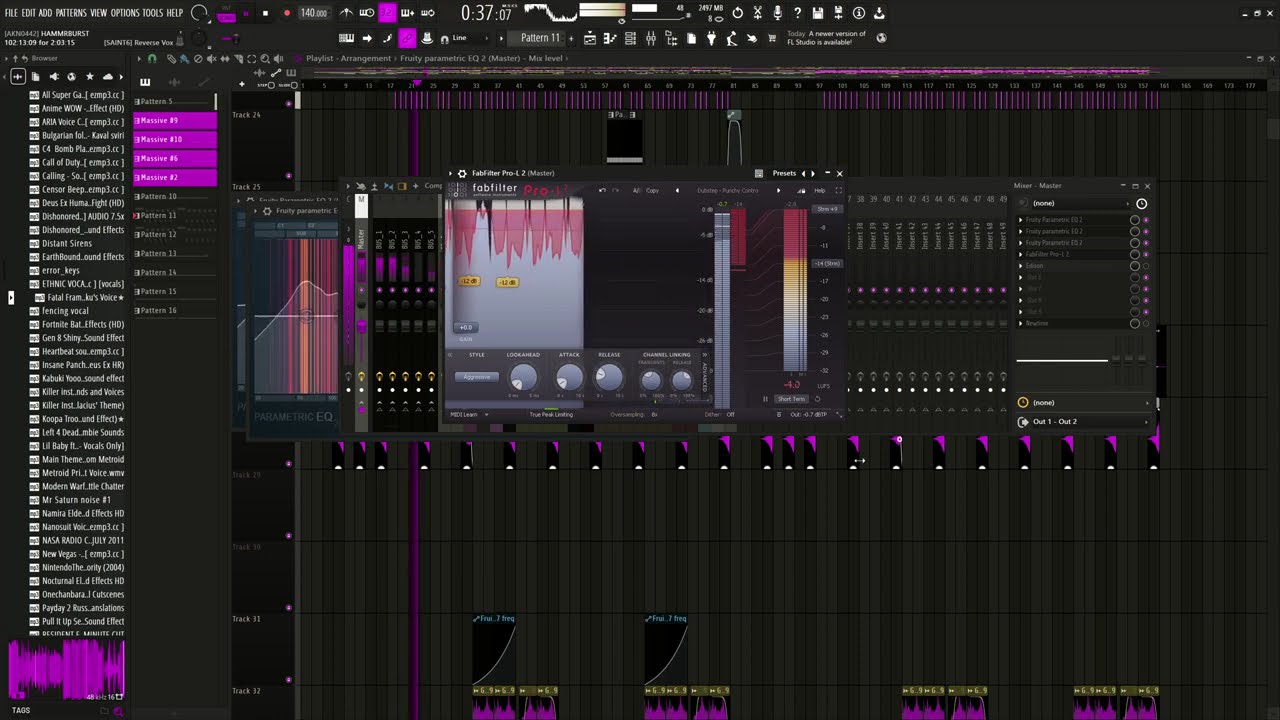Click the Aggressive style button
This screenshot has width=1280, height=720.
[x=477, y=377]
